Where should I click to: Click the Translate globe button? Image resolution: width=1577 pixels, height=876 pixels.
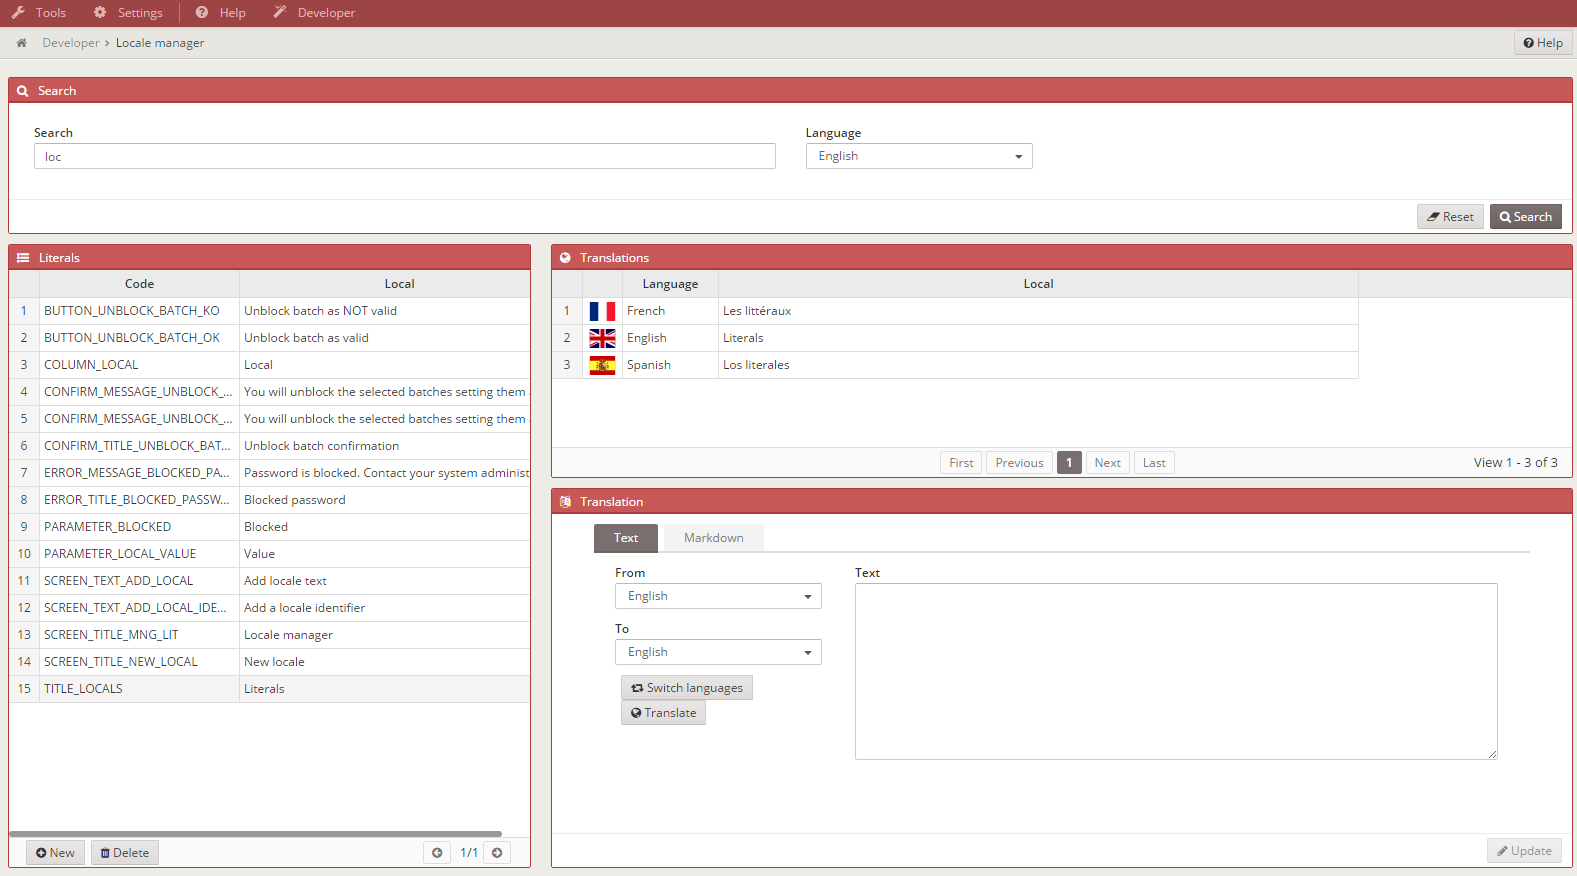click(x=663, y=713)
